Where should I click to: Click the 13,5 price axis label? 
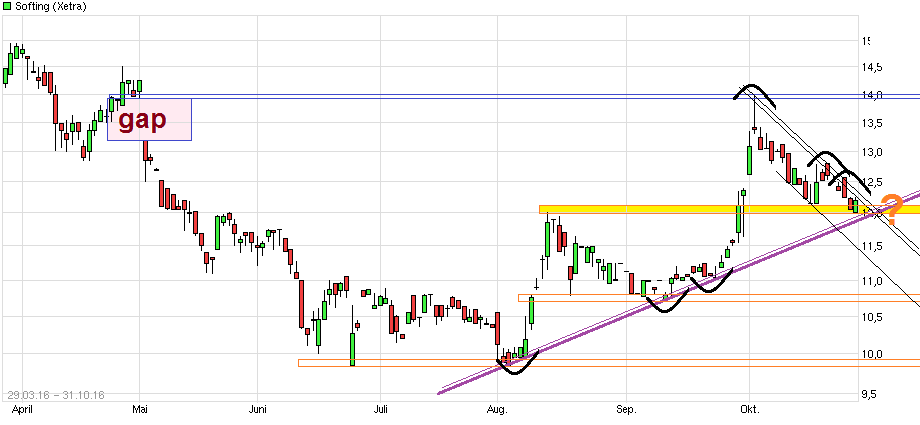[872, 123]
